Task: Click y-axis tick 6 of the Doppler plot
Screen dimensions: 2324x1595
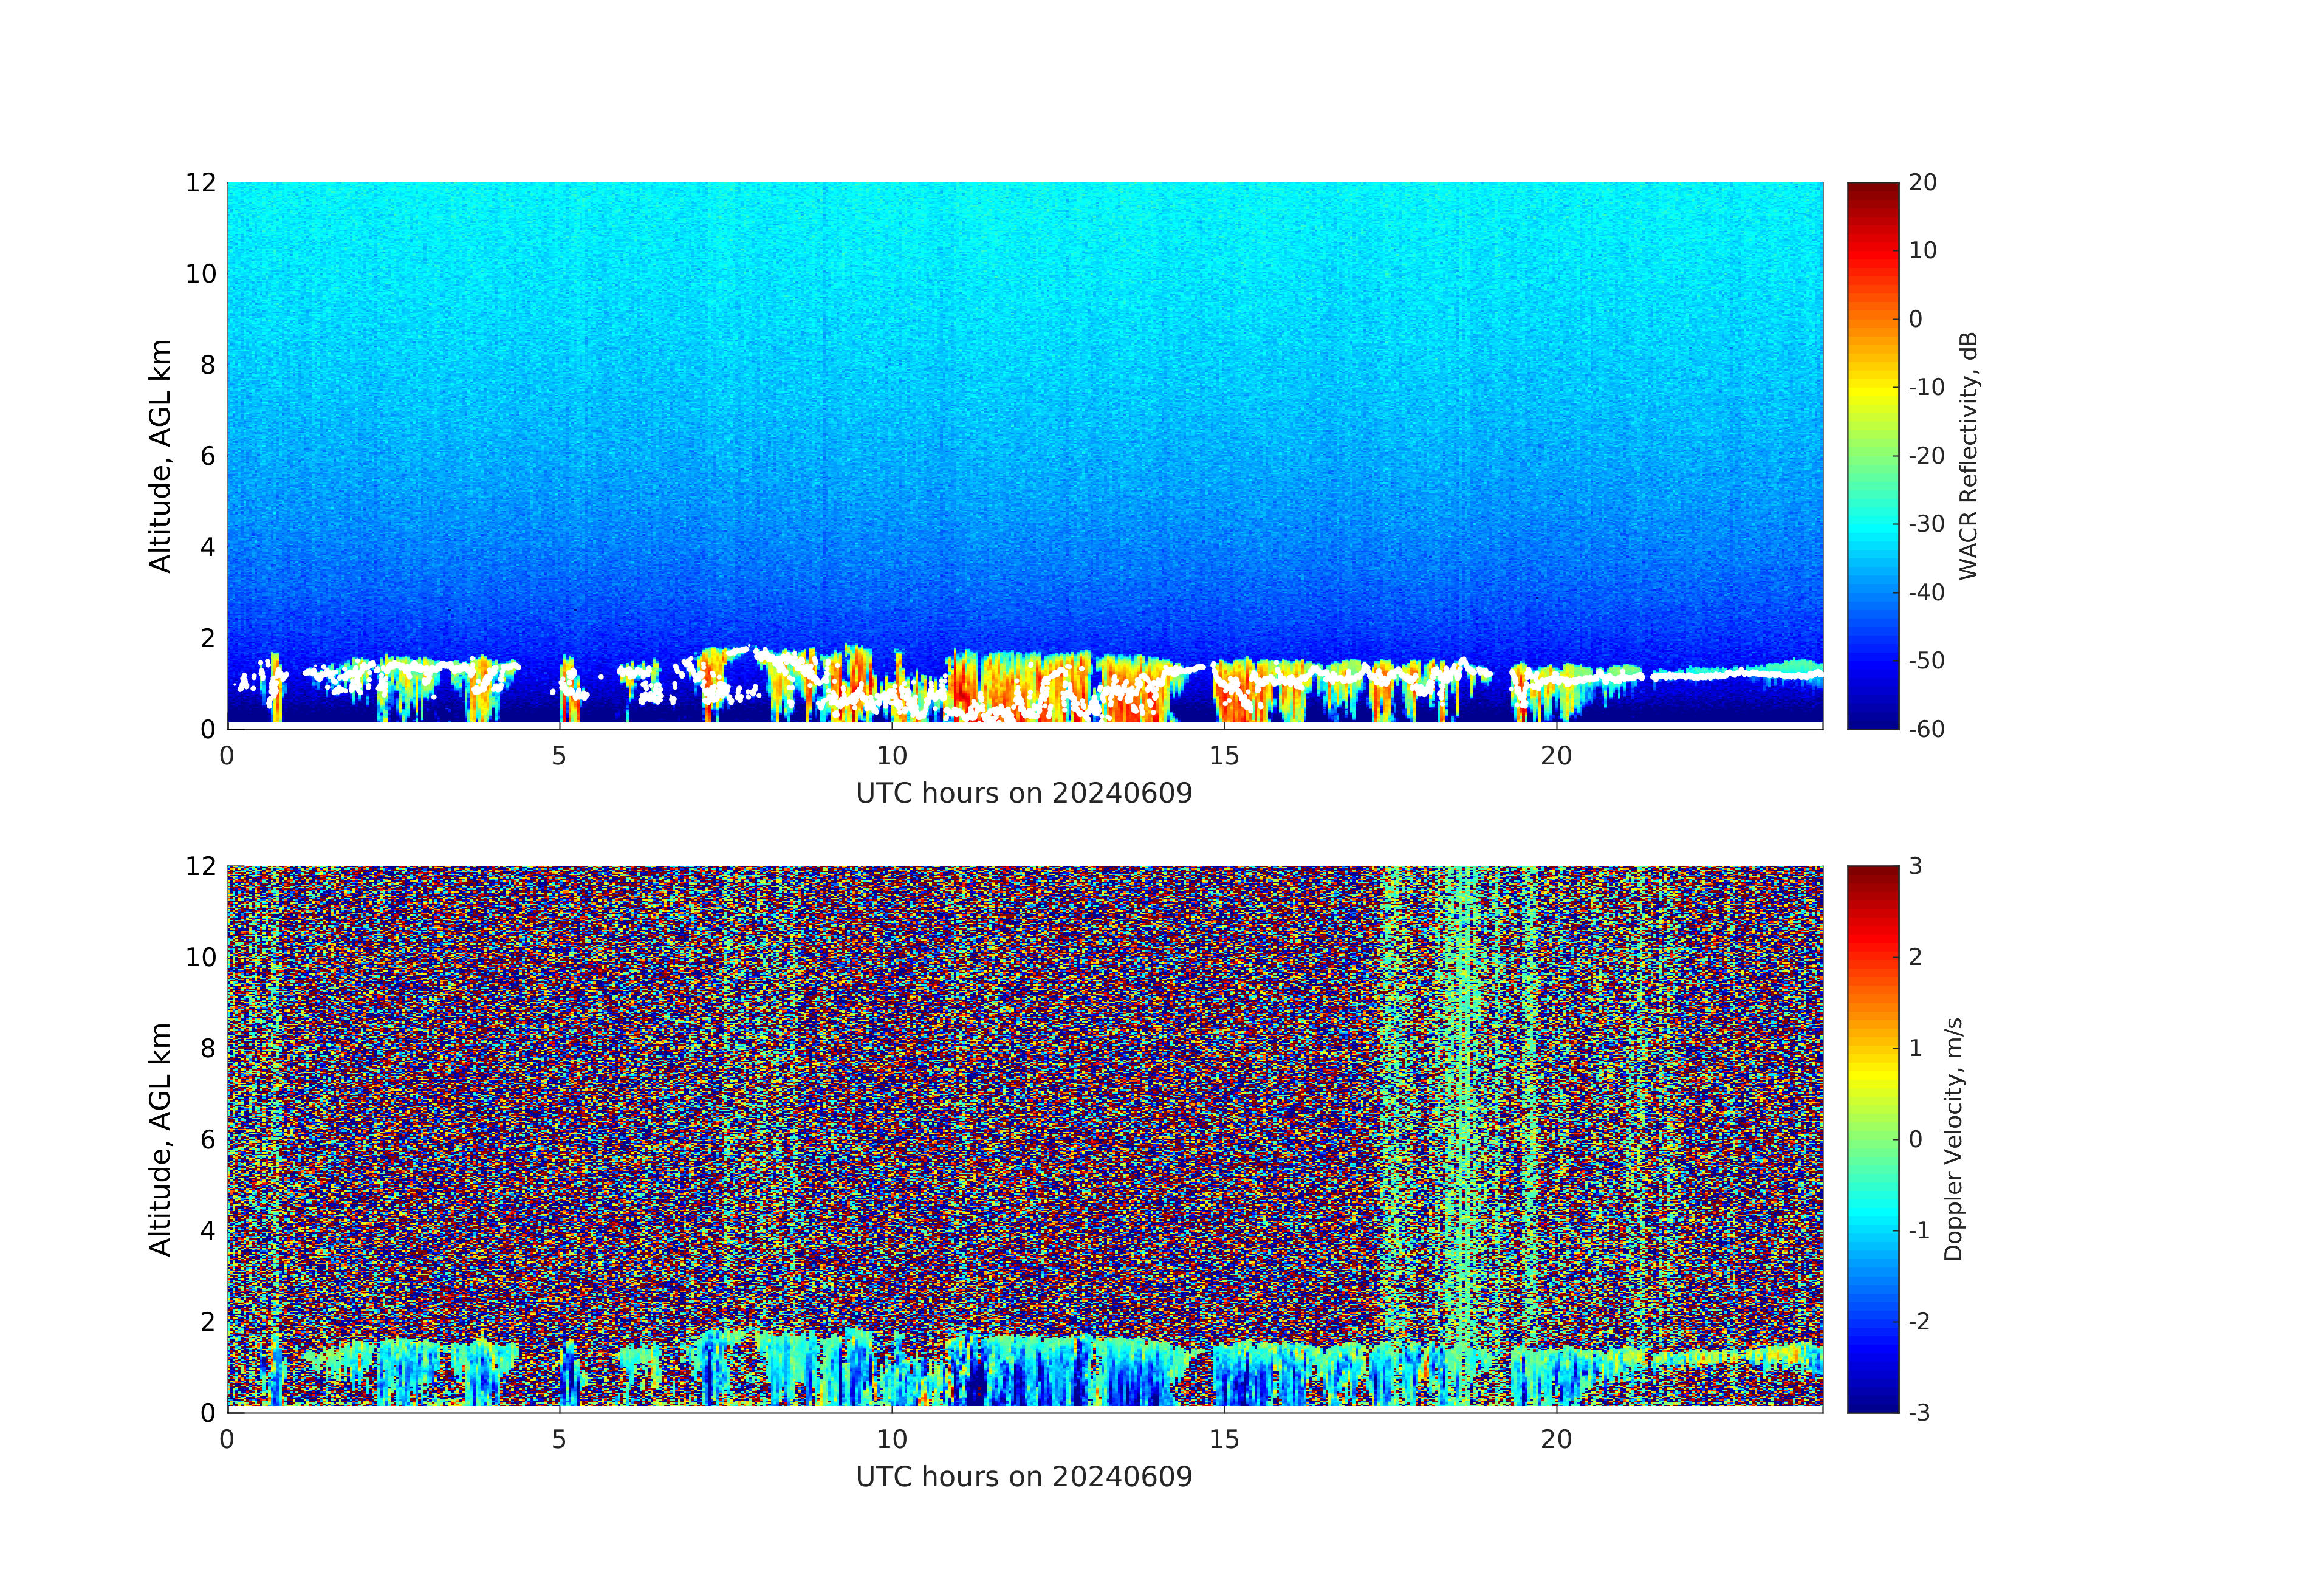Action: click(x=207, y=1139)
